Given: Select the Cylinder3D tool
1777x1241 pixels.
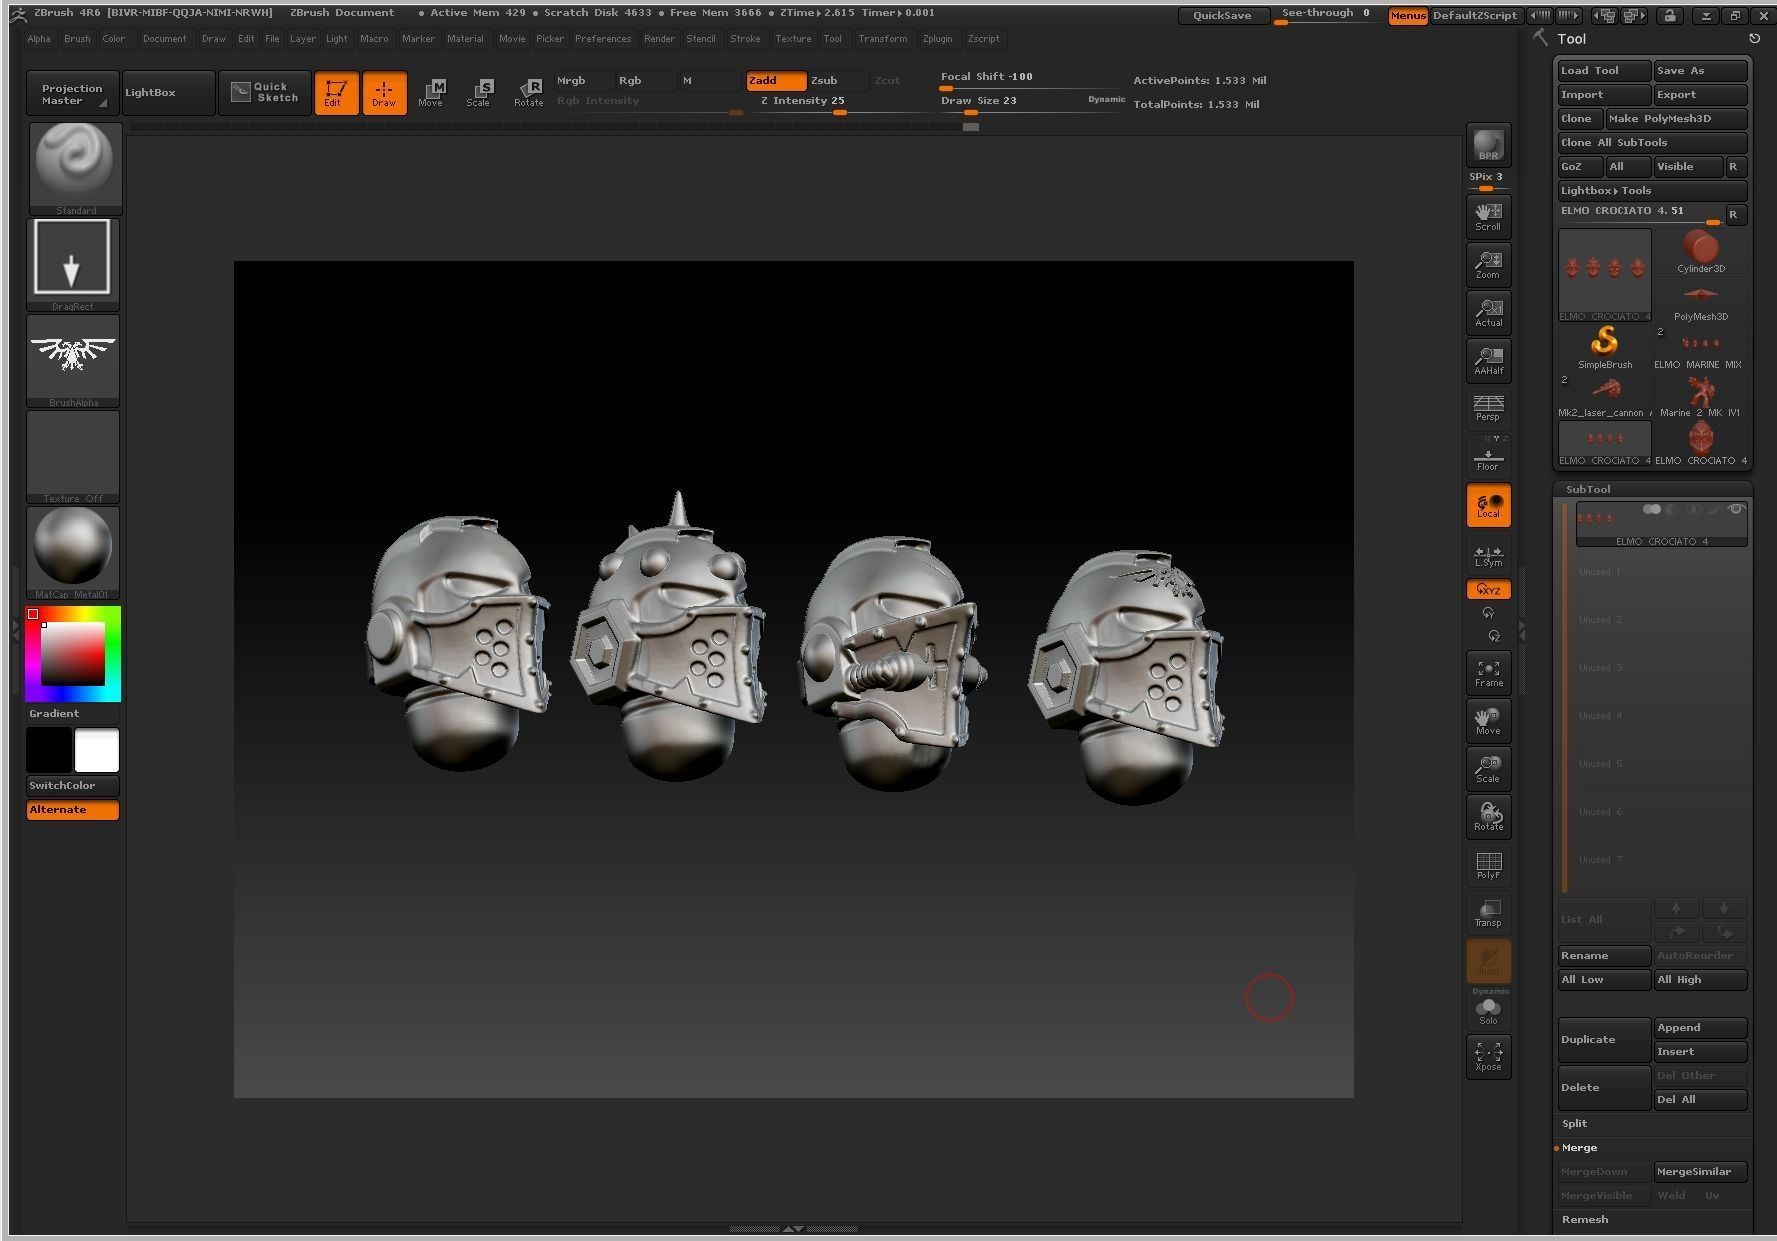Looking at the screenshot, I should point(1700,251).
